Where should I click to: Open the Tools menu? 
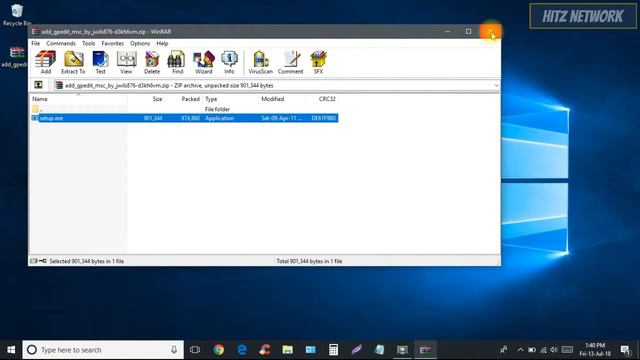[89, 43]
